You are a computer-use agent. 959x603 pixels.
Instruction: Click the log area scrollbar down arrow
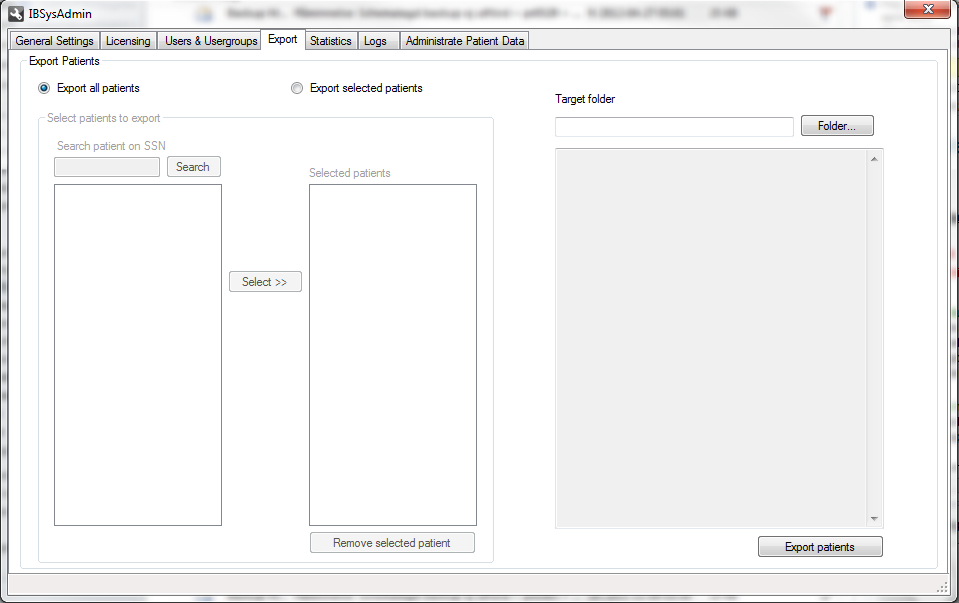(874, 519)
